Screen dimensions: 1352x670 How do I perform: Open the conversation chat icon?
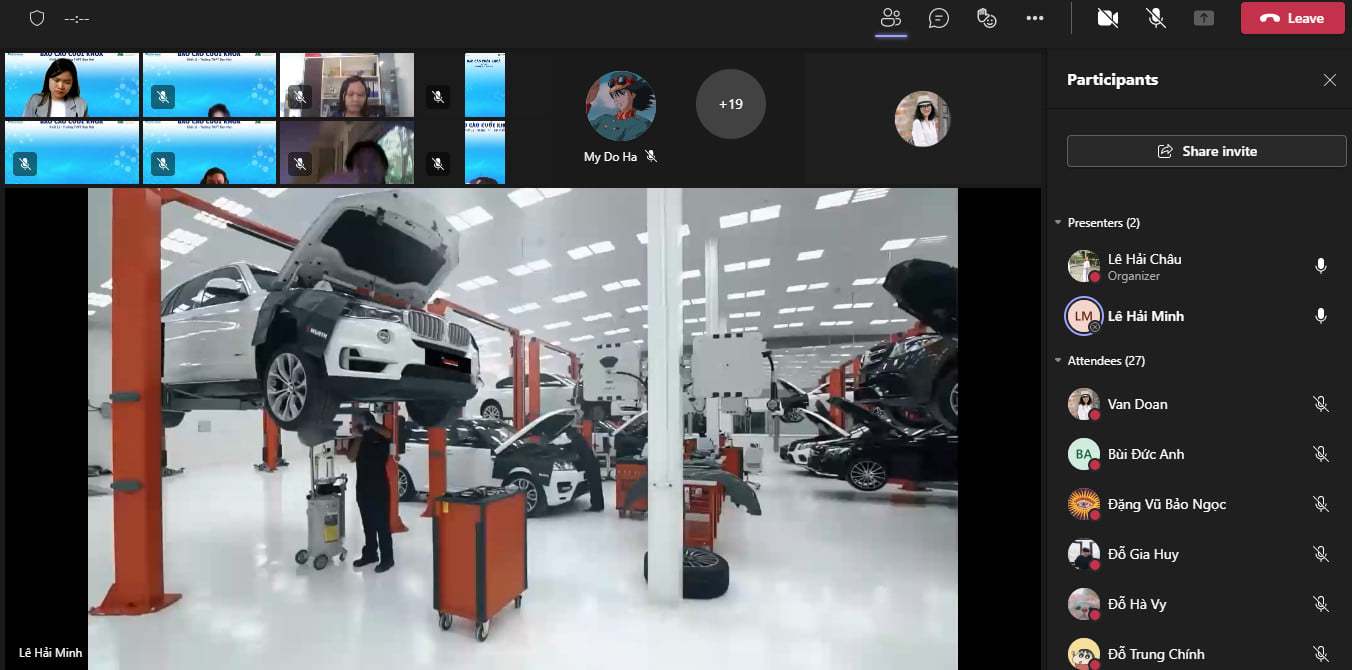[x=938, y=18]
